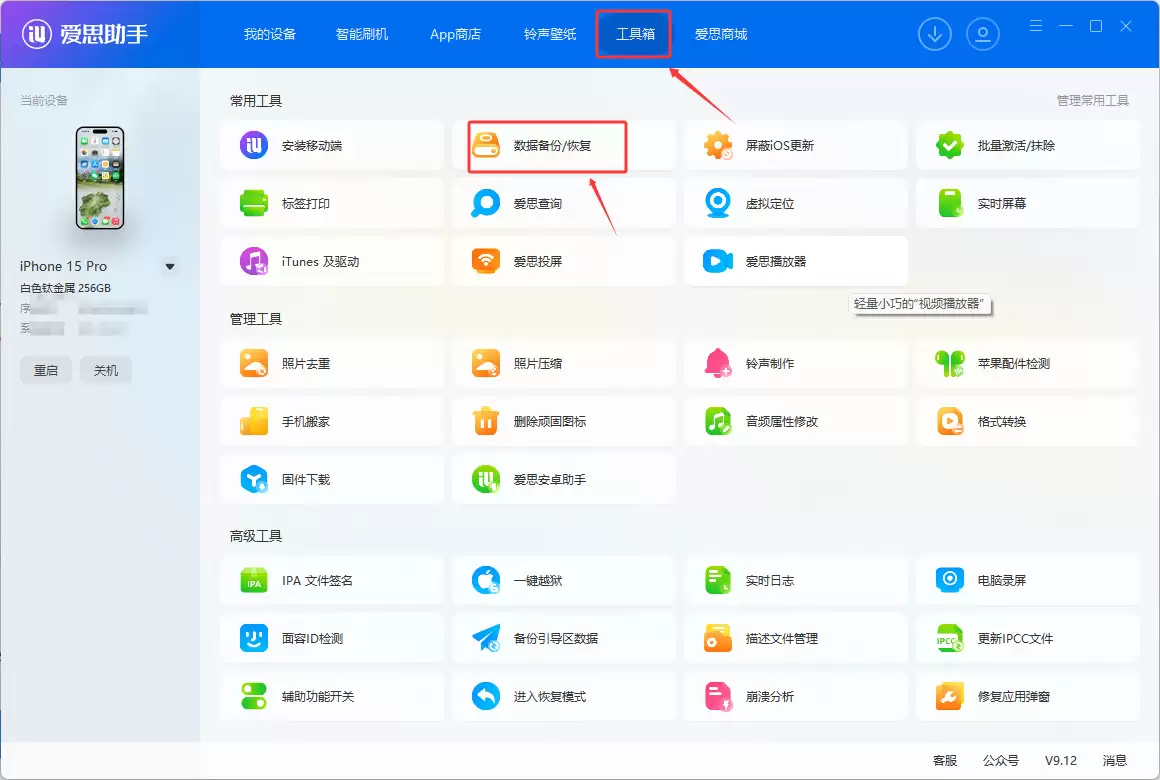The image size is (1160, 780).
Task: Click the 爱思助手 logo
Action: (84, 33)
